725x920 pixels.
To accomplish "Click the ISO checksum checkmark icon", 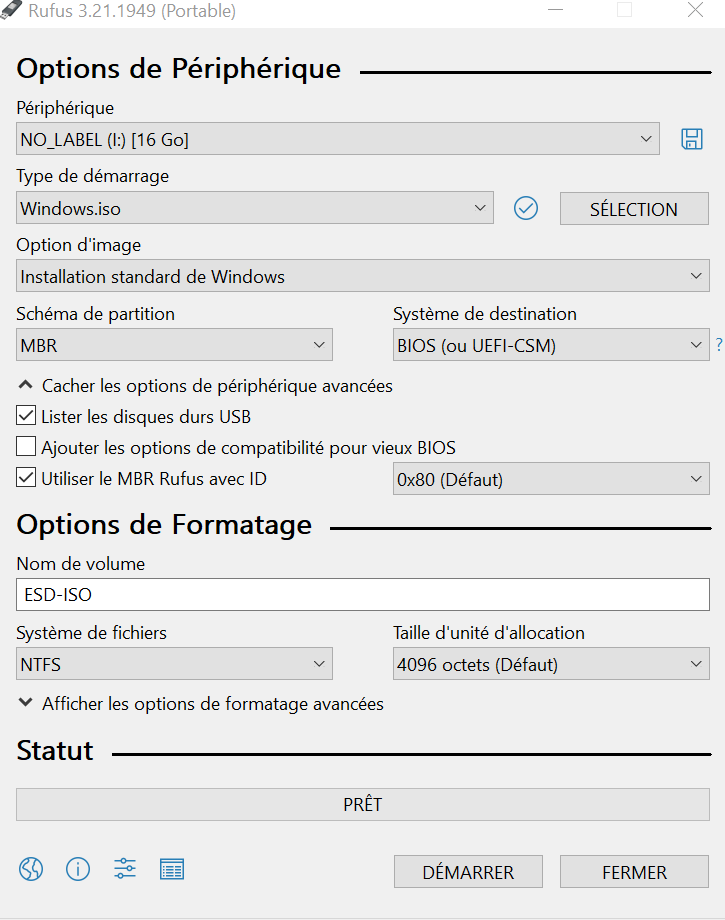I will point(526,208).
